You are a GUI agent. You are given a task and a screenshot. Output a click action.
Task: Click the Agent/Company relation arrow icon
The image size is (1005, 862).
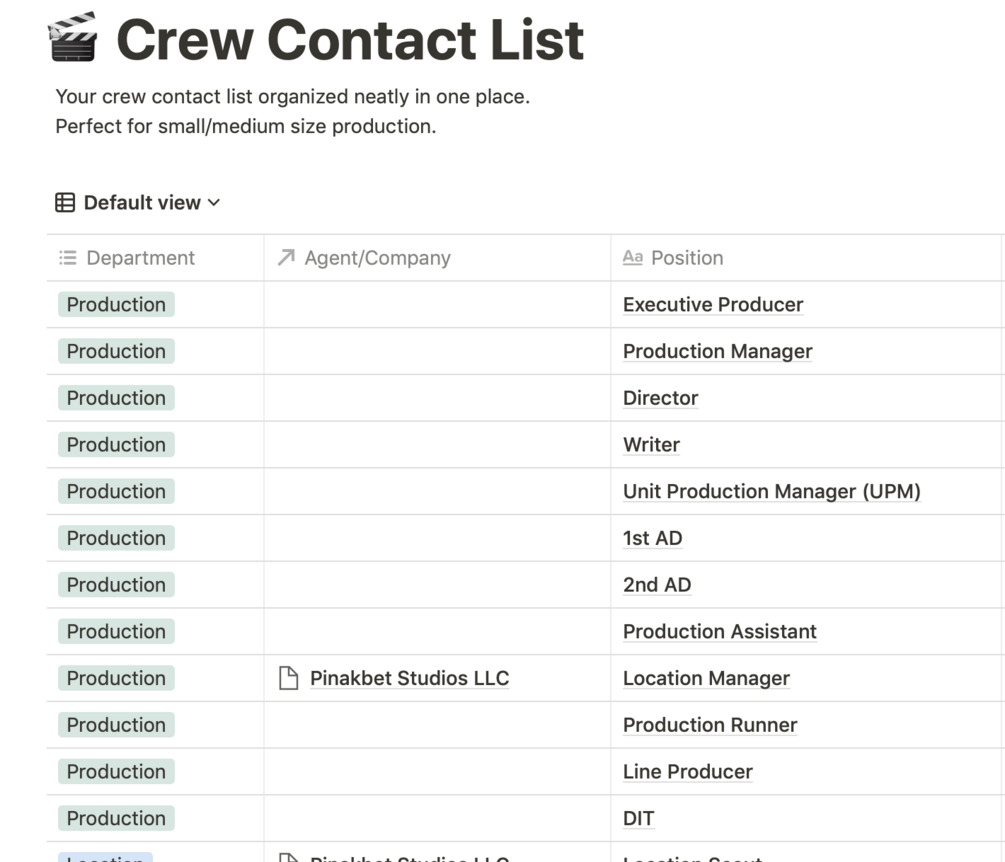click(x=286, y=258)
